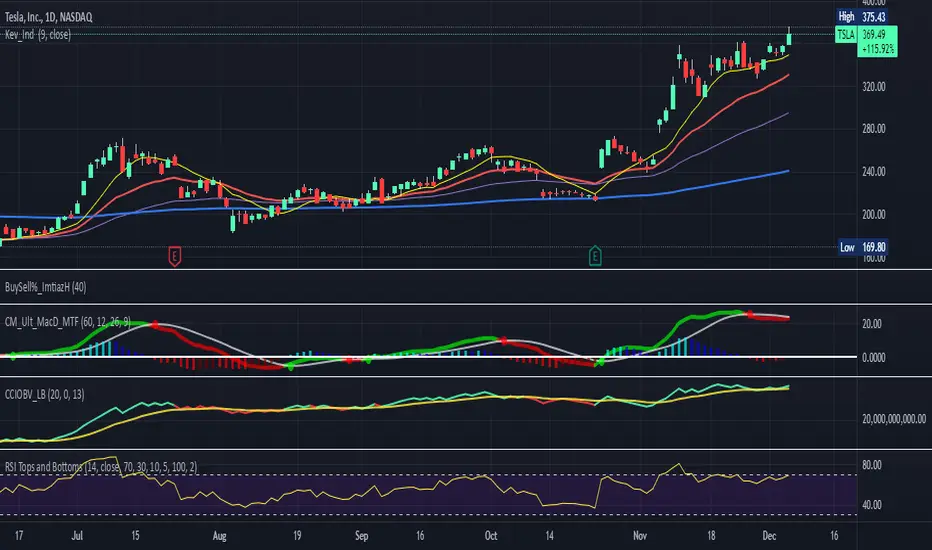This screenshot has height=550, width=932.
Task: Click the Nov label on time axis
Action: tap(641, 534)
